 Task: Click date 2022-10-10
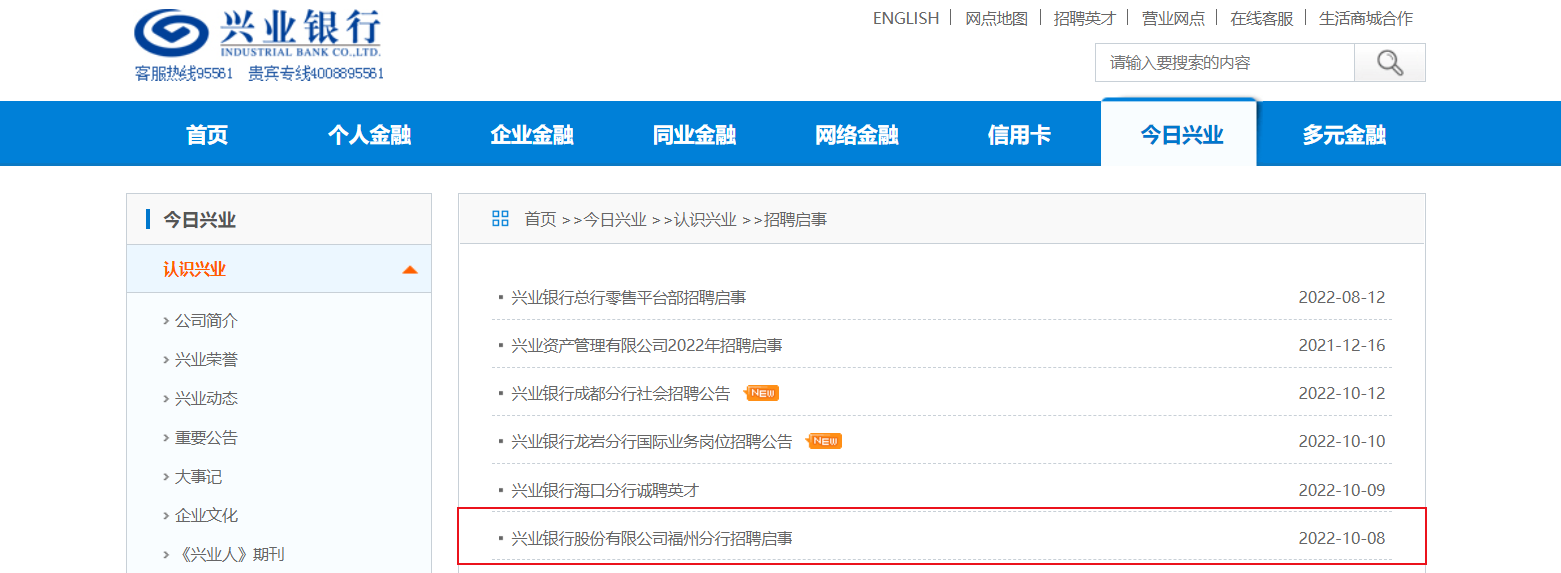coord(1342,441)
